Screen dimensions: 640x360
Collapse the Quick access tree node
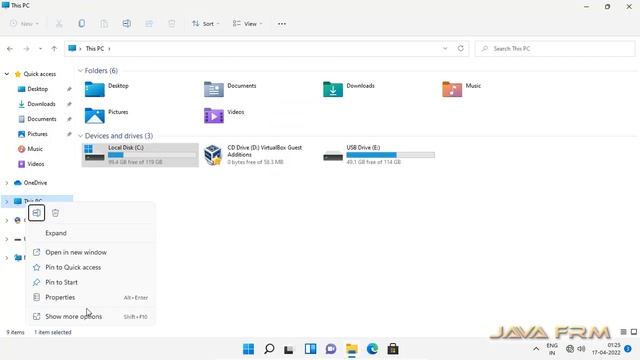[7, 74]
